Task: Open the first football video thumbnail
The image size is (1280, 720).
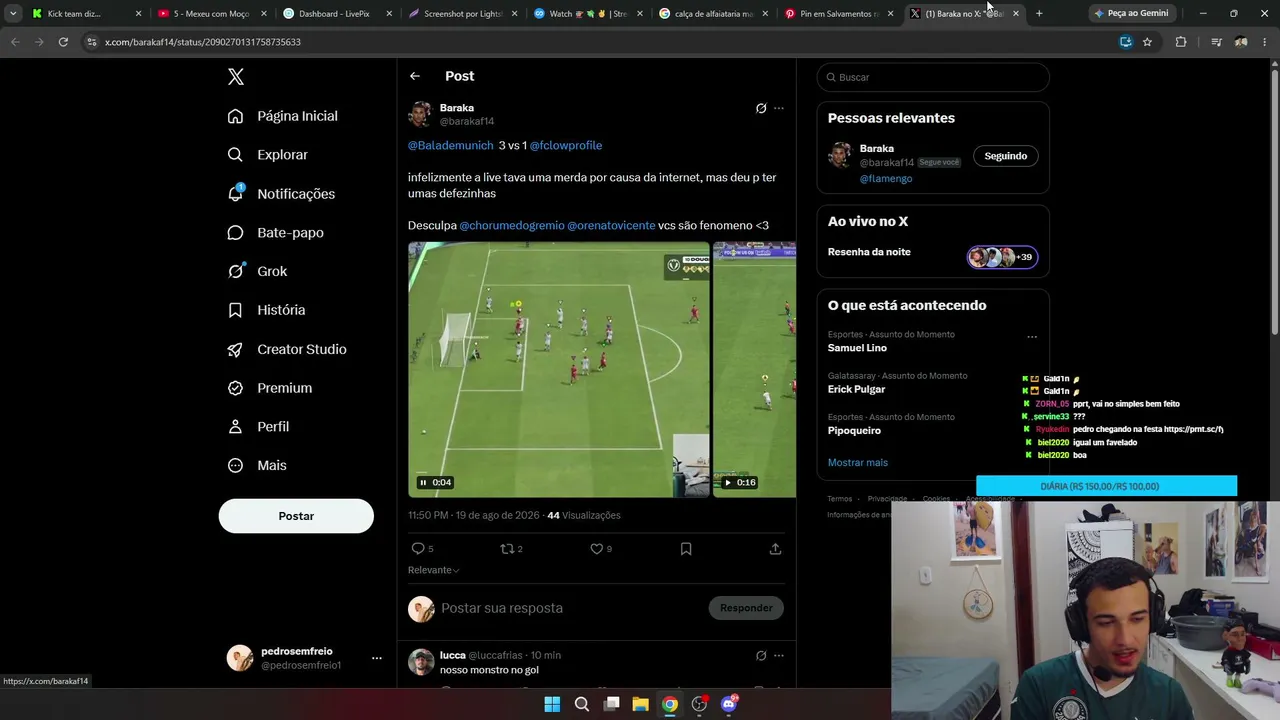Action: tap(559, 369)
